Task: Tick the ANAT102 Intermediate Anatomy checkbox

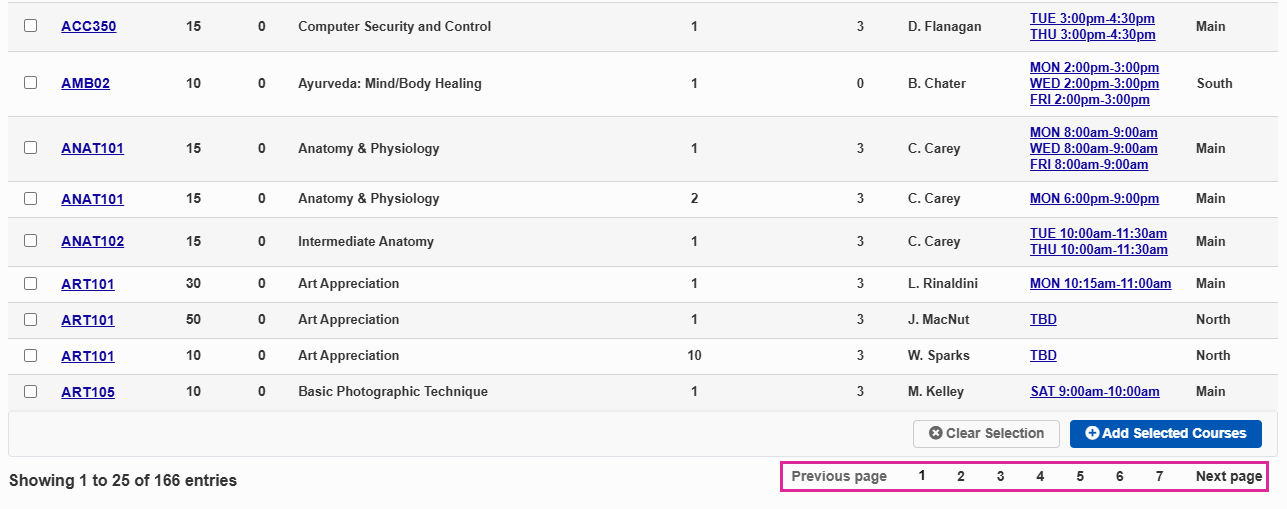Action: pos(30,241)
